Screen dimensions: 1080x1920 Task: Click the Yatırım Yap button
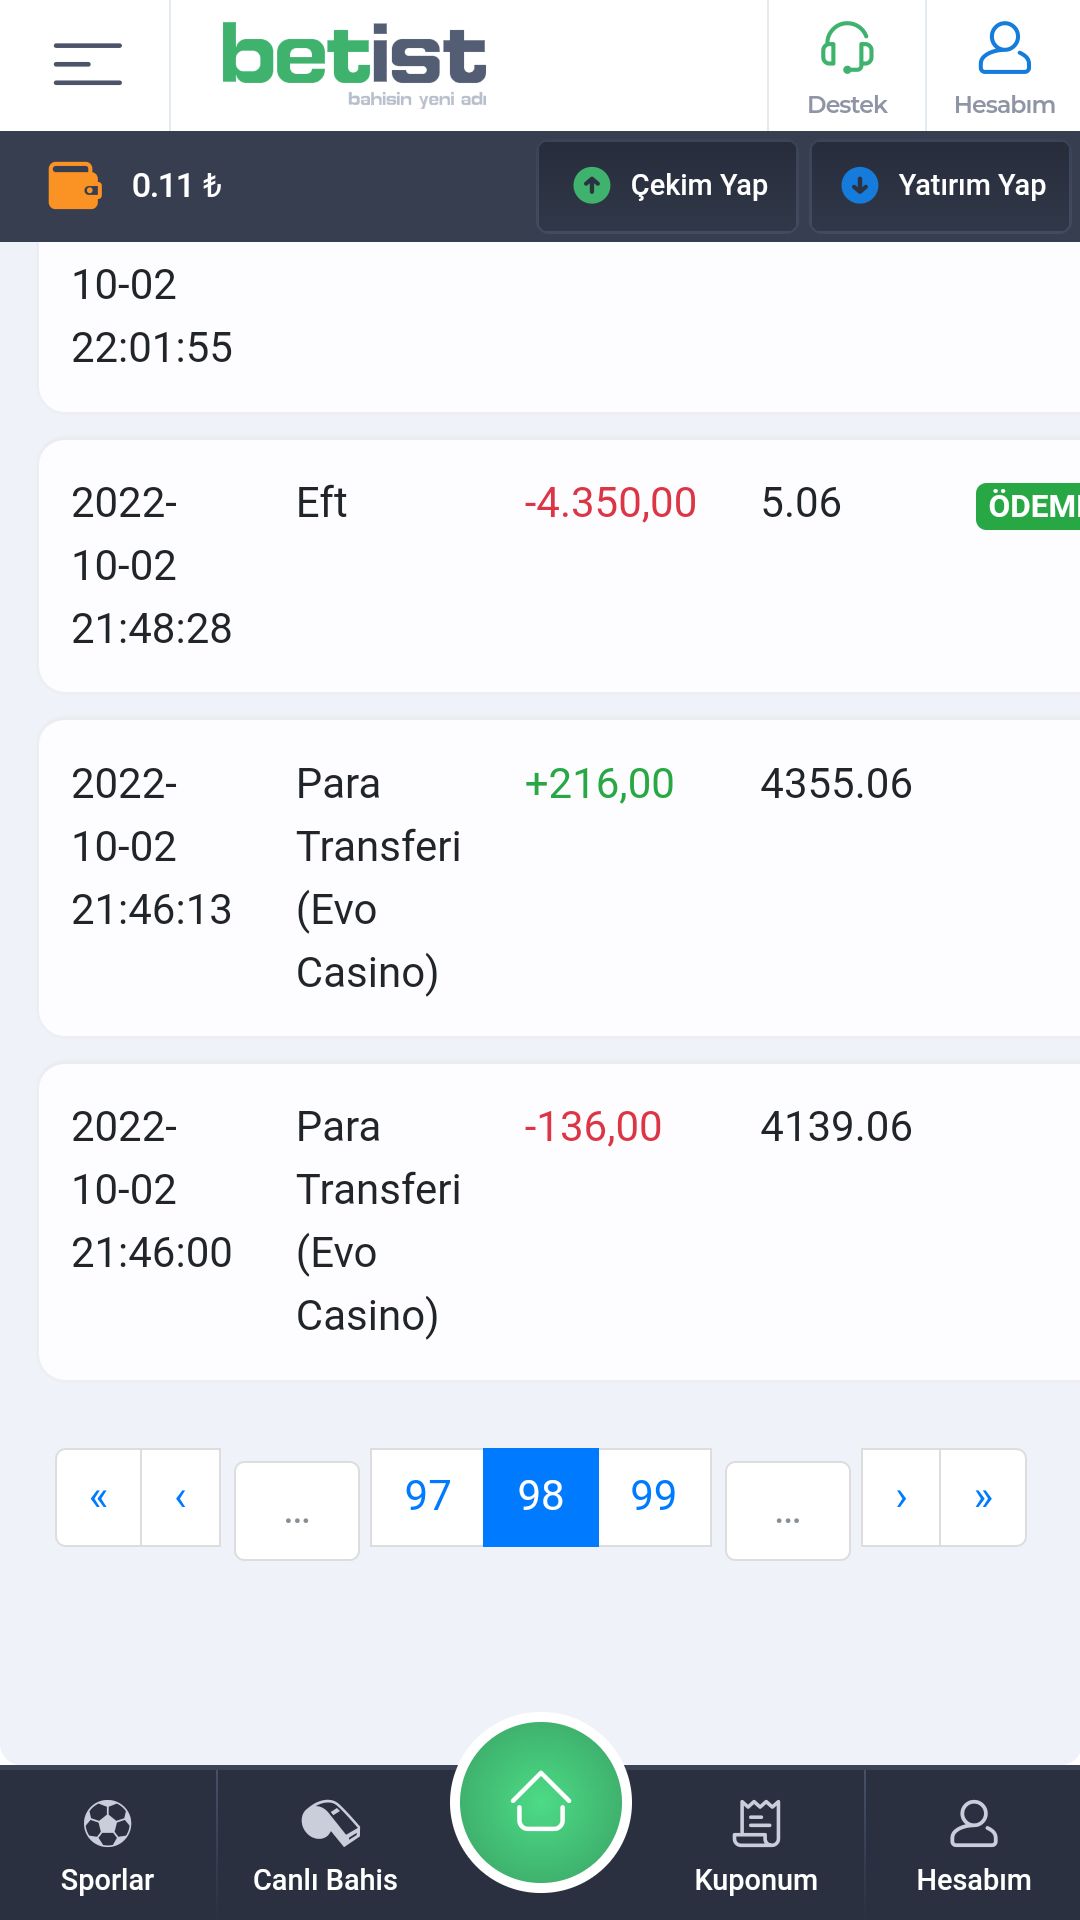(940, 186)
